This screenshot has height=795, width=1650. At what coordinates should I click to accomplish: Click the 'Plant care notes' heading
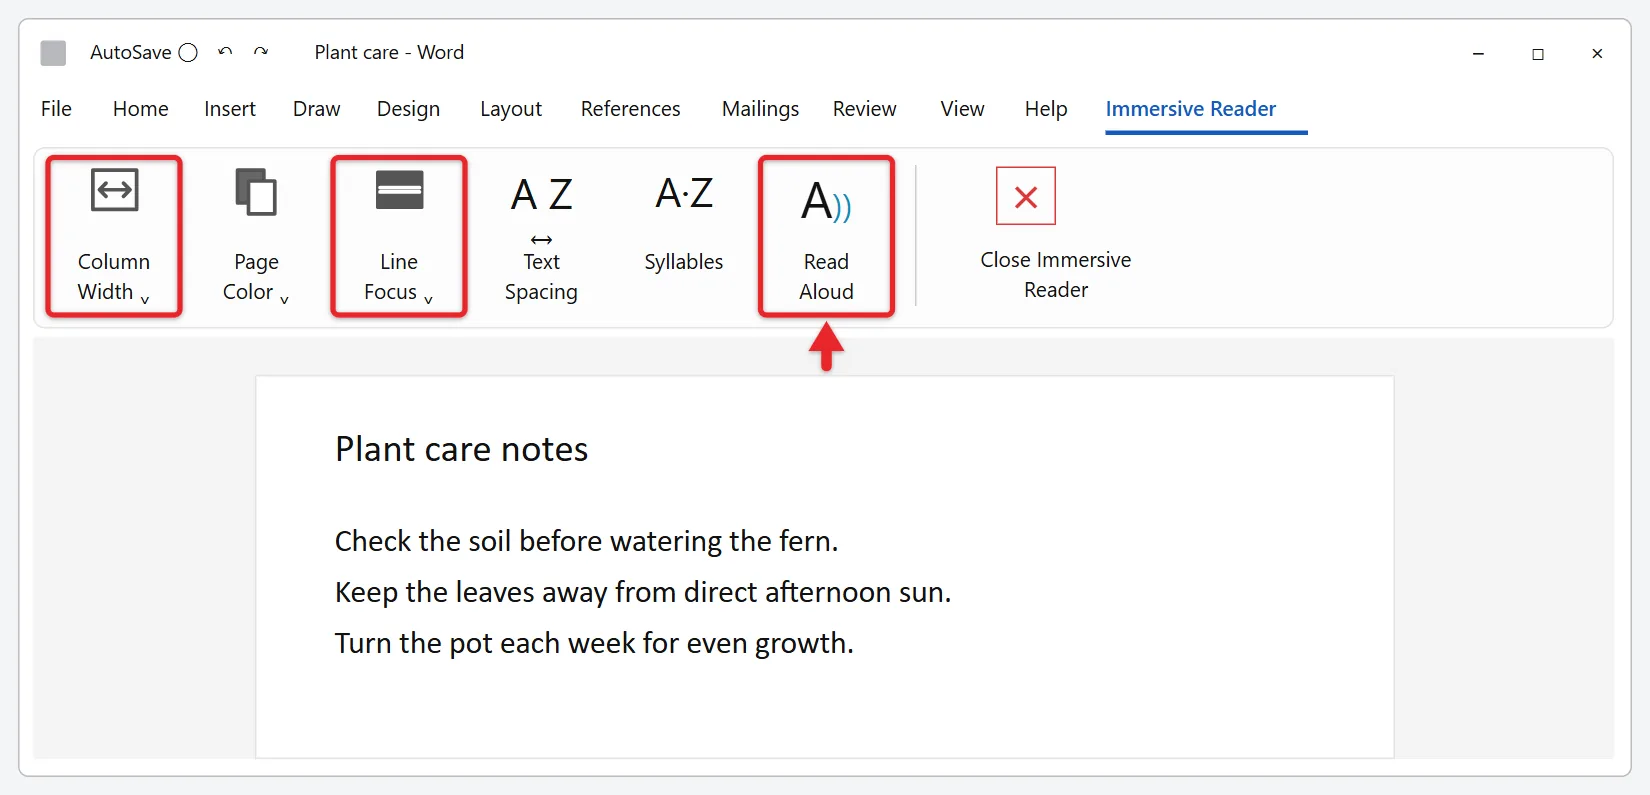pyautogui.click(x=461, y=449)
